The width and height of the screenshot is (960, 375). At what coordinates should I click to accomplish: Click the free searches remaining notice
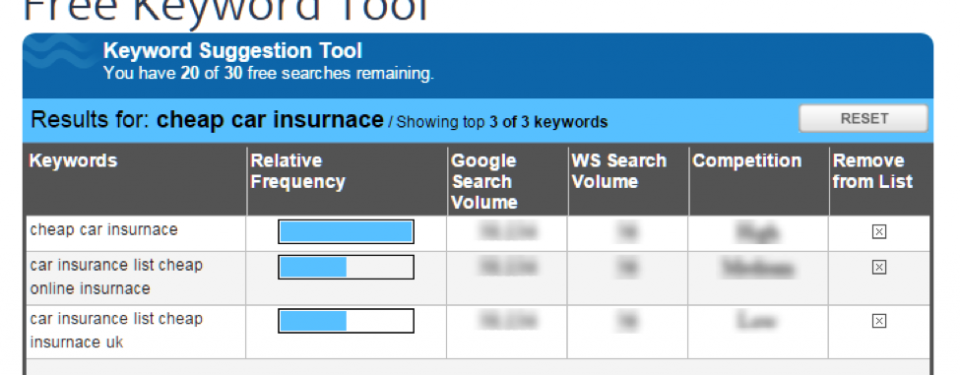(x=268, y=74)
